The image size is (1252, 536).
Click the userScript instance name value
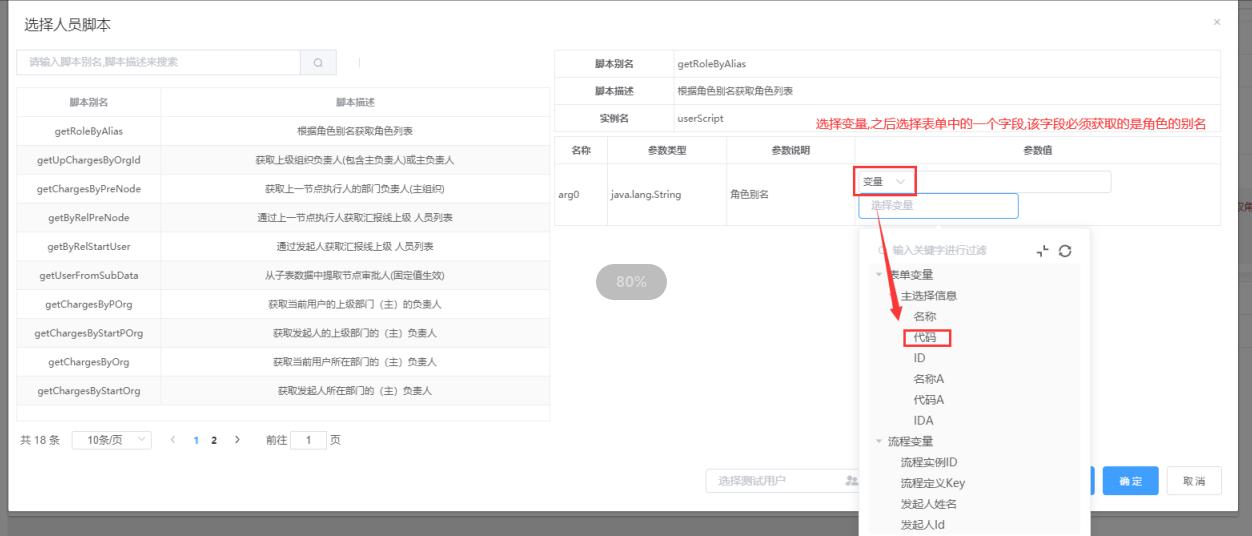700,118
